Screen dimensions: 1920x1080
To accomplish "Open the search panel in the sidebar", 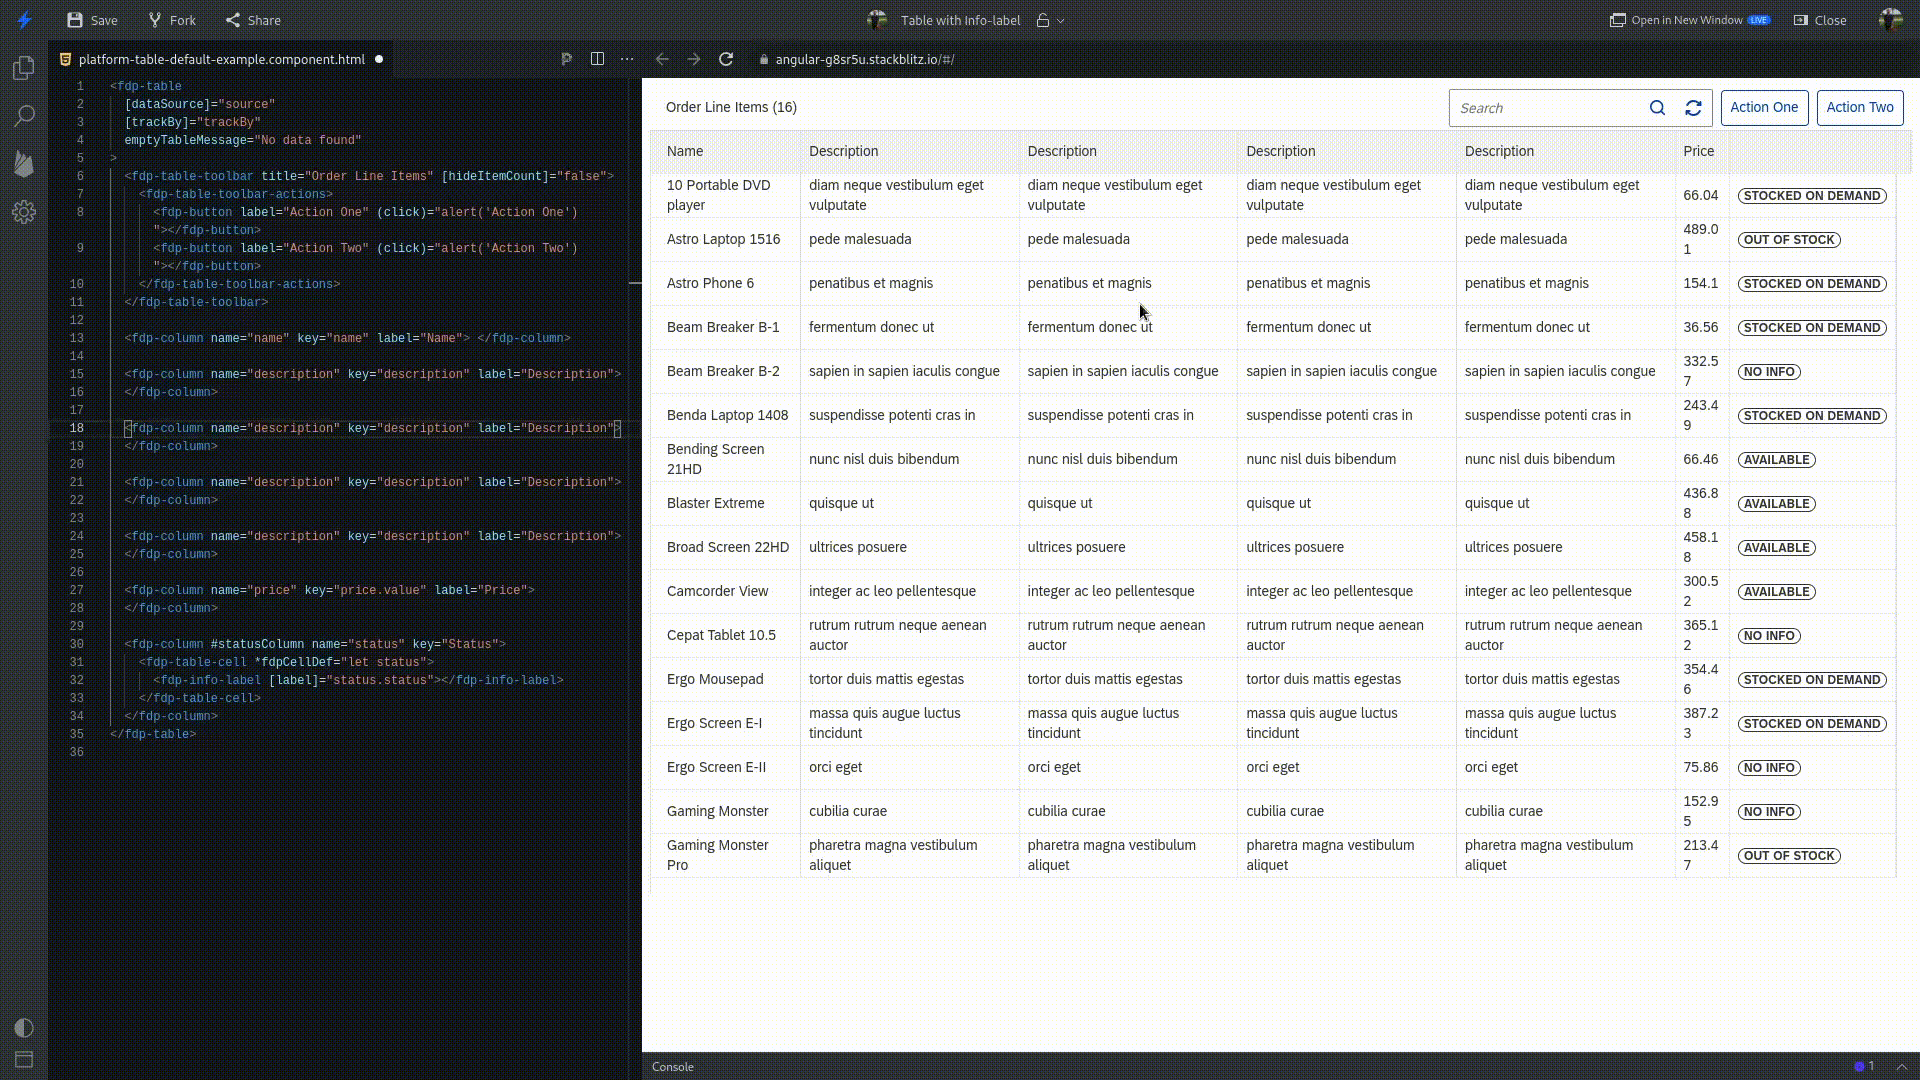I will [x=24, y=116].
